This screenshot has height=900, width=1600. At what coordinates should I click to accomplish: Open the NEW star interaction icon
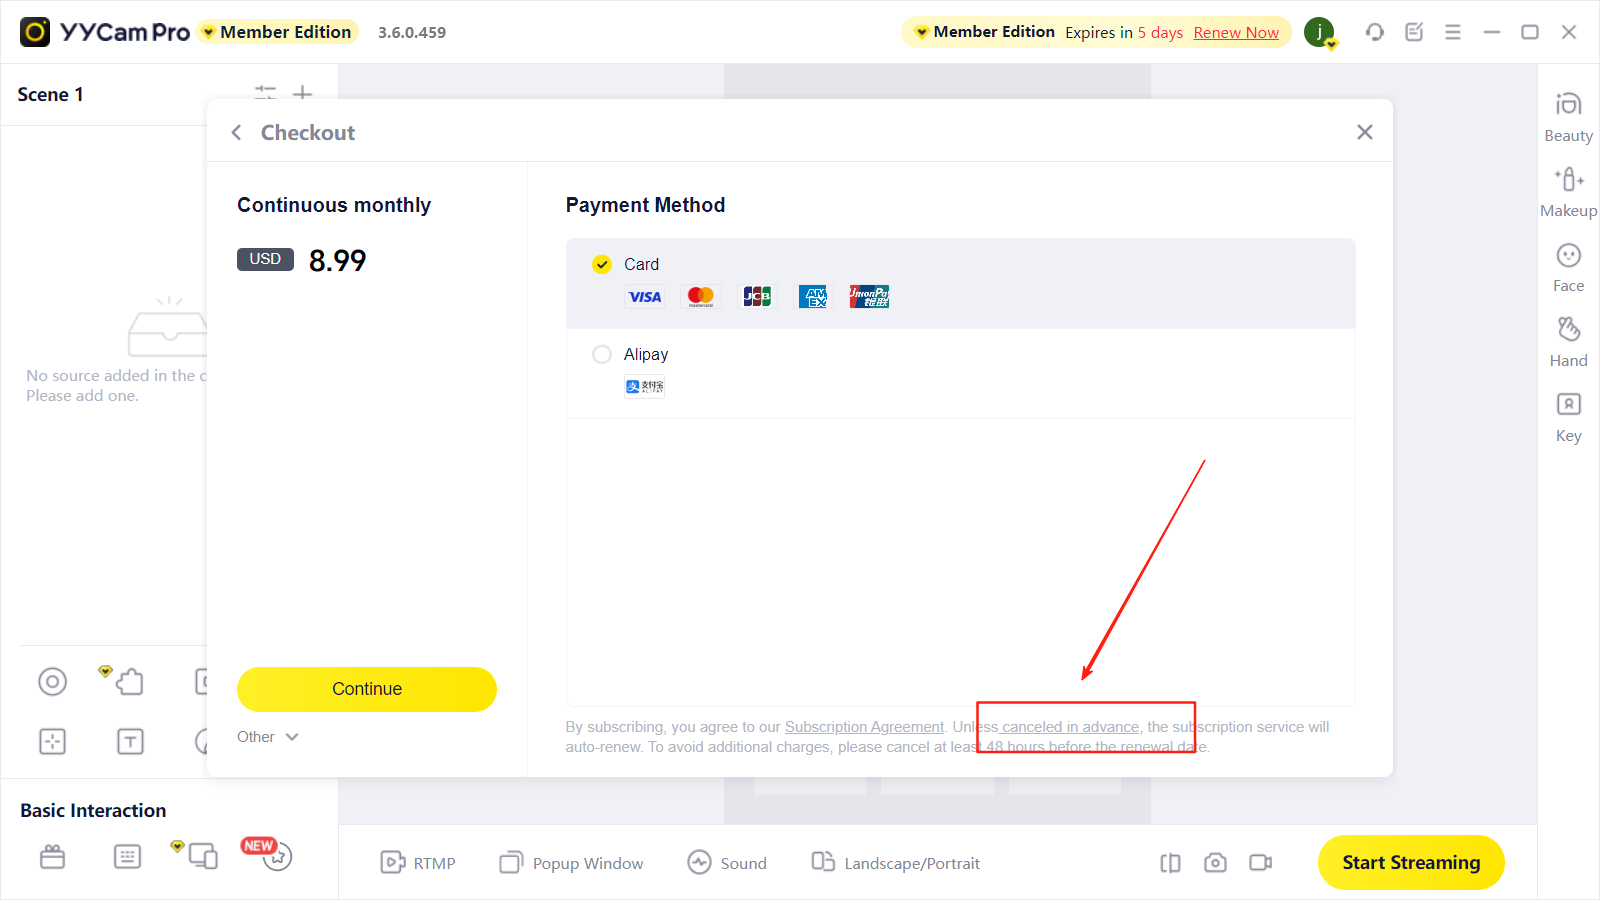[x=276, y=856]
